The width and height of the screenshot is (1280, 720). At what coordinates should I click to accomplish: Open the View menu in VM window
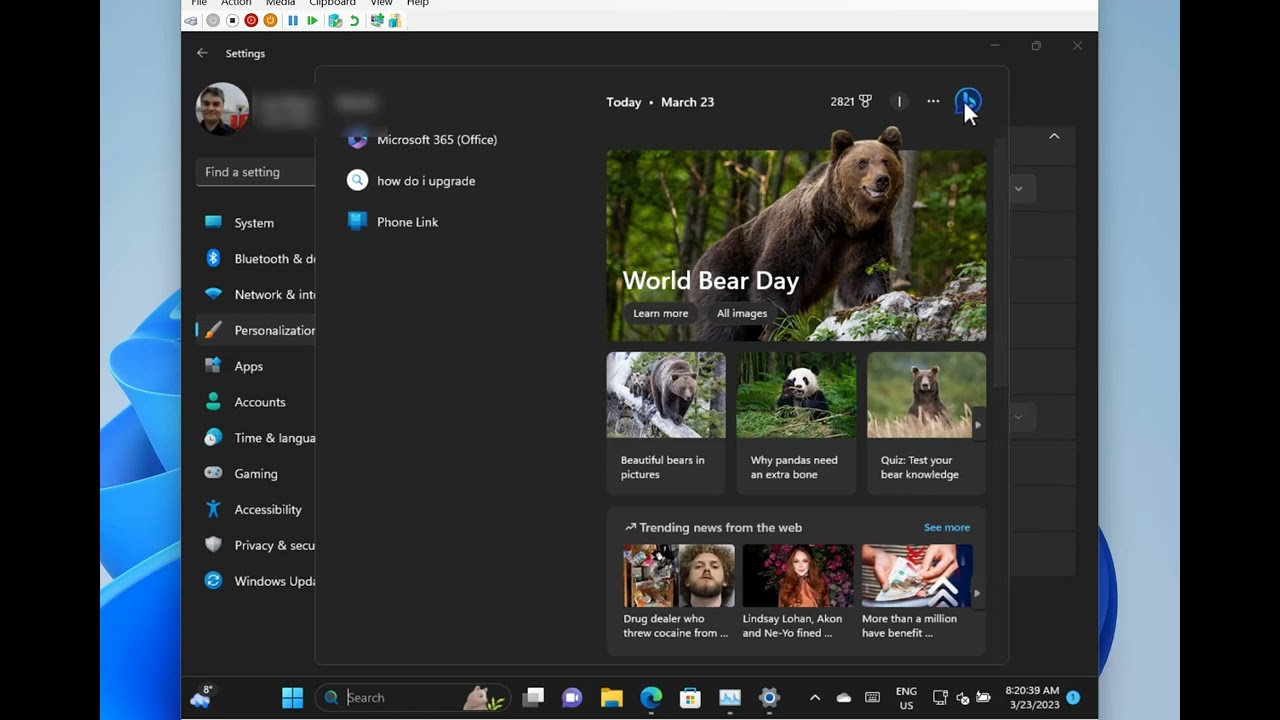tap(381, 3)
